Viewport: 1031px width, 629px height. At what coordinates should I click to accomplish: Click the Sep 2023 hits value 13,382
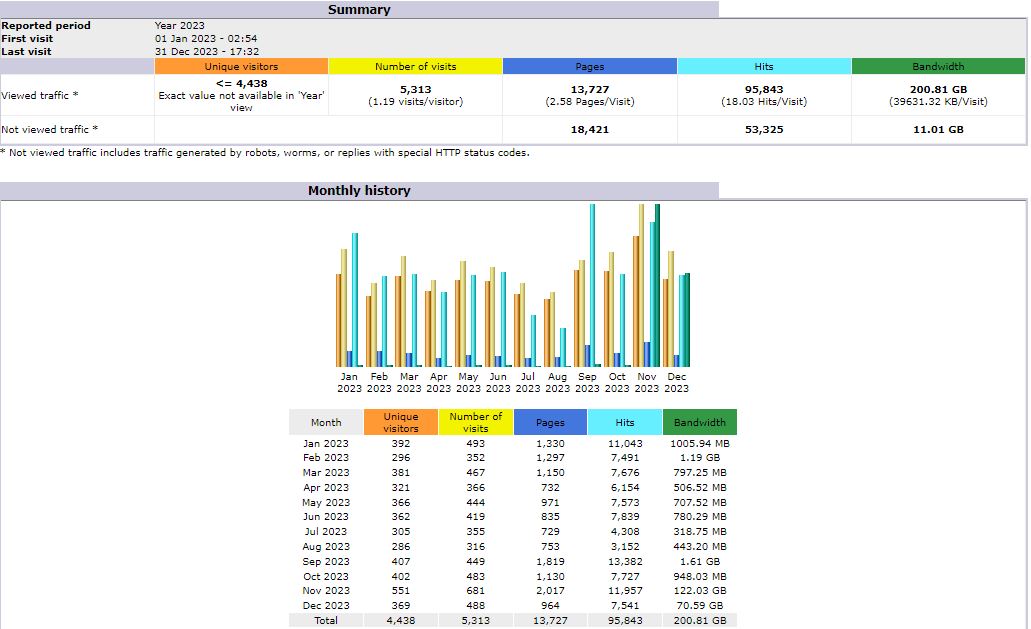tap(625, 561)
